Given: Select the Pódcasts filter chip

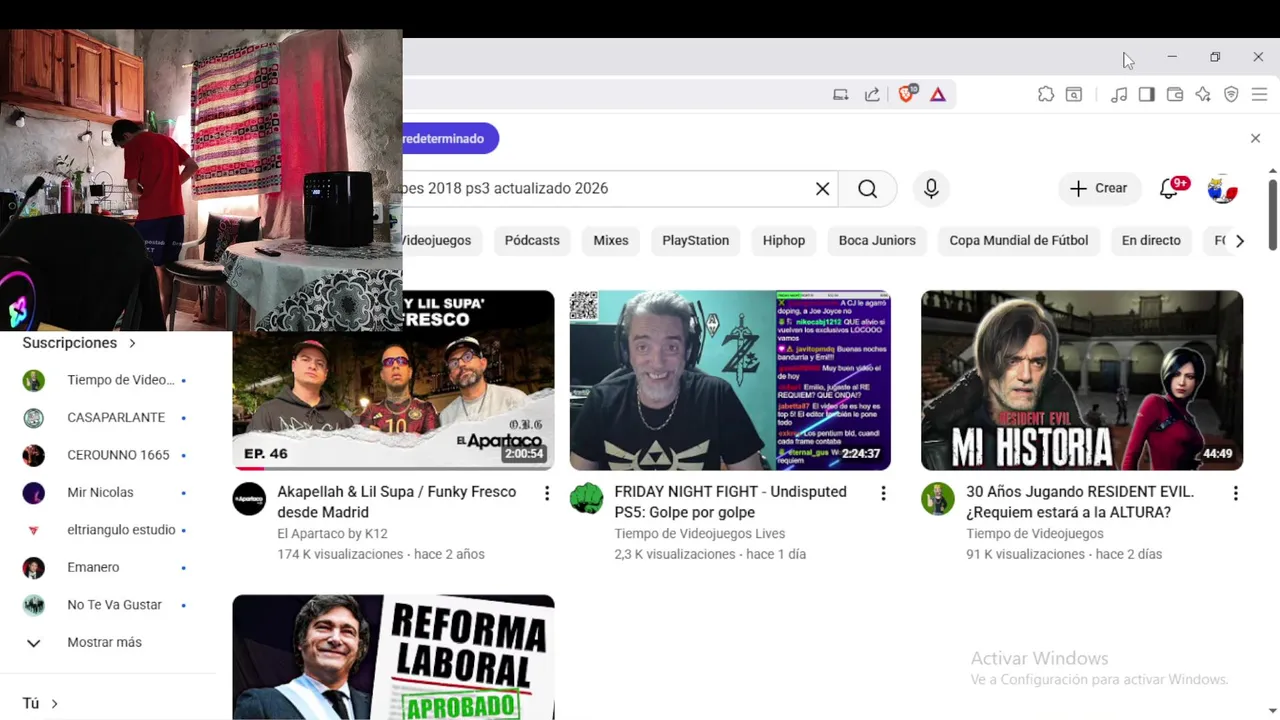Looking at the screenshot, I should click(532, 241).
